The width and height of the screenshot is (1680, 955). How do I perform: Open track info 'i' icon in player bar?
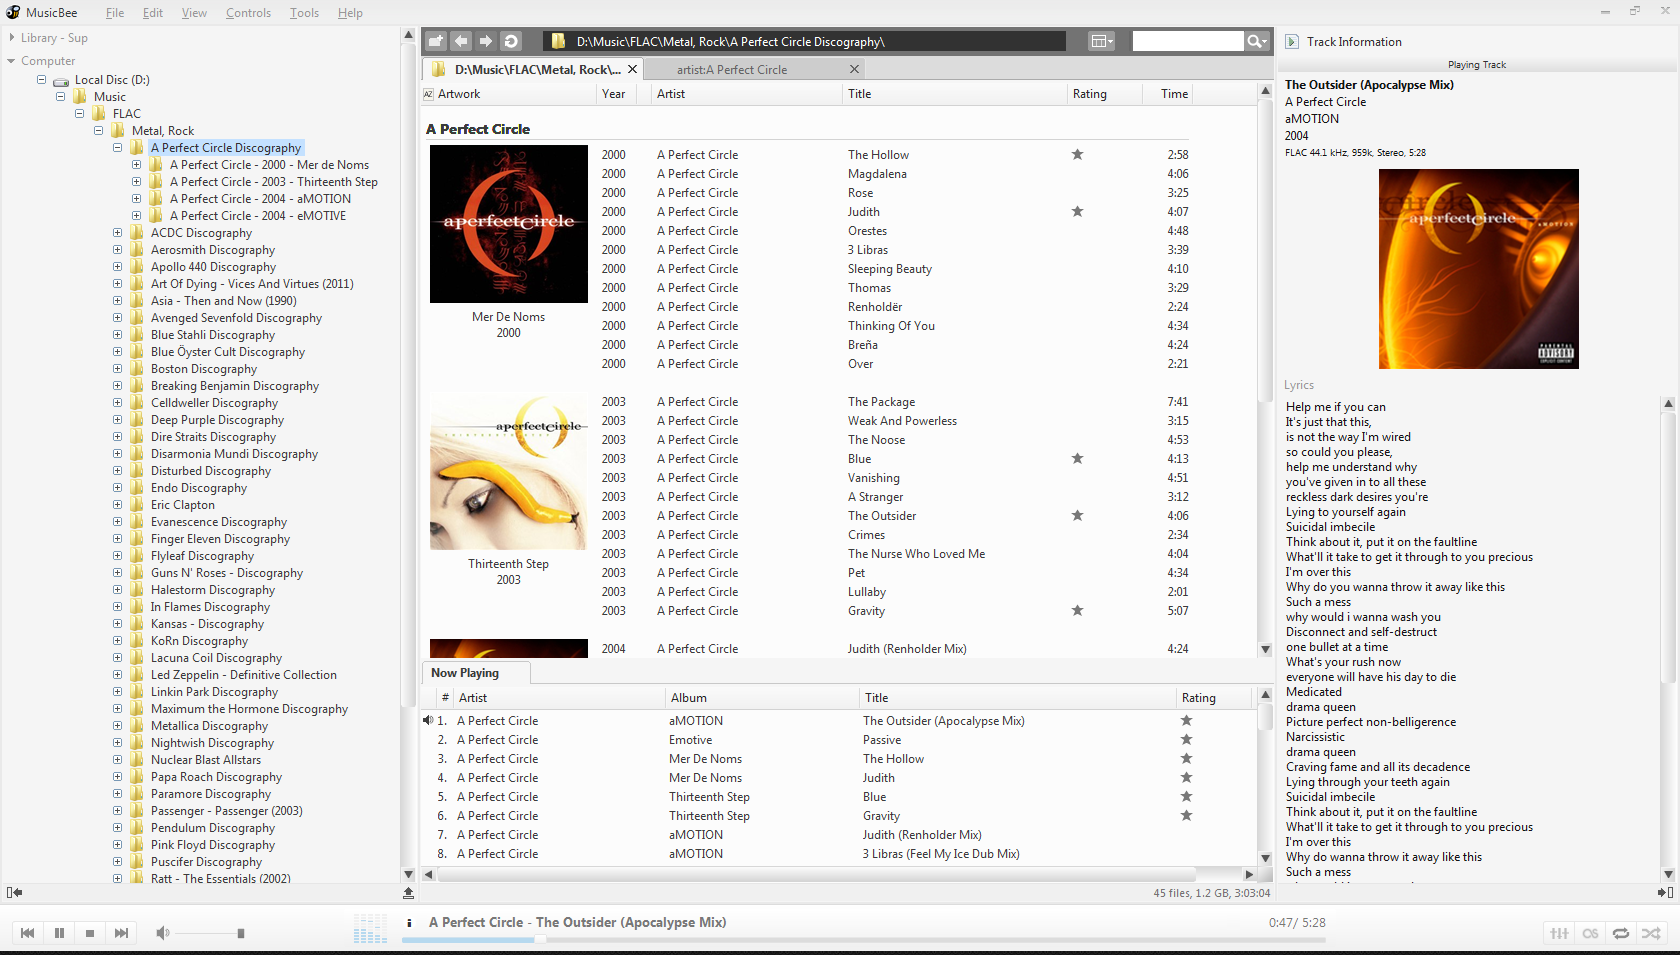[x=409, y=922]
